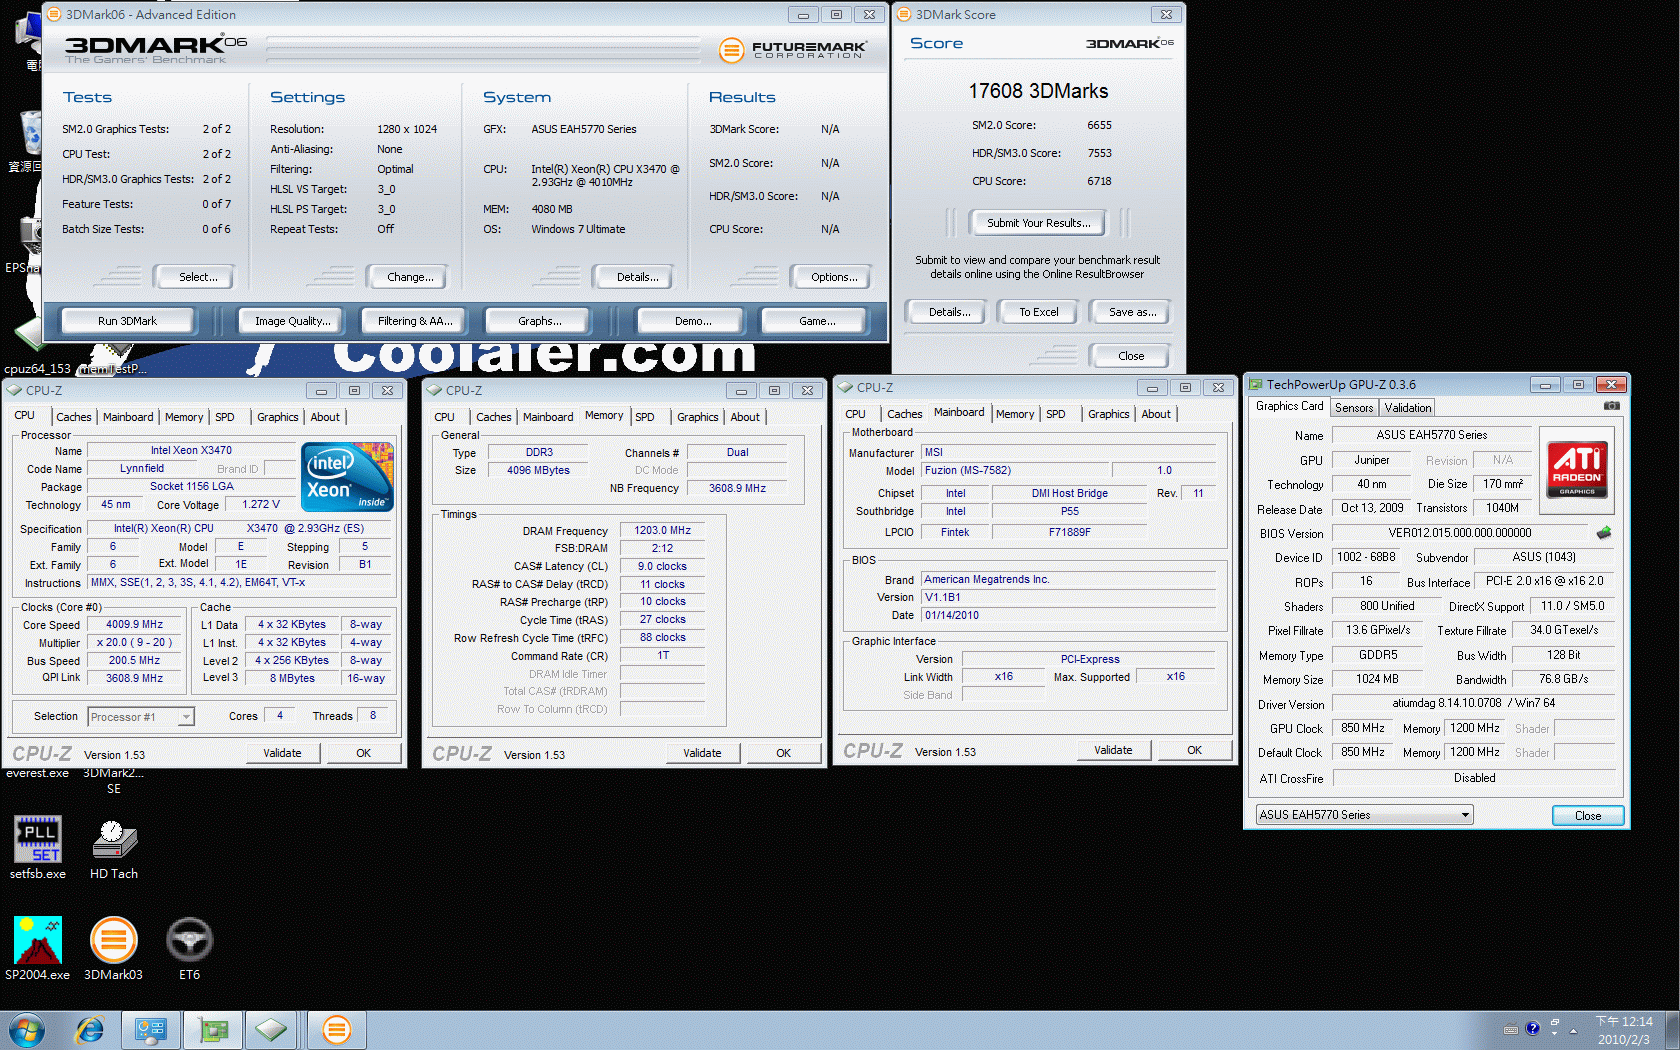Image resolution: width=1680 pixels, height=1050 pixels.
Task: Open About tab in first CPU-Z window
Action: coord(325,417)
